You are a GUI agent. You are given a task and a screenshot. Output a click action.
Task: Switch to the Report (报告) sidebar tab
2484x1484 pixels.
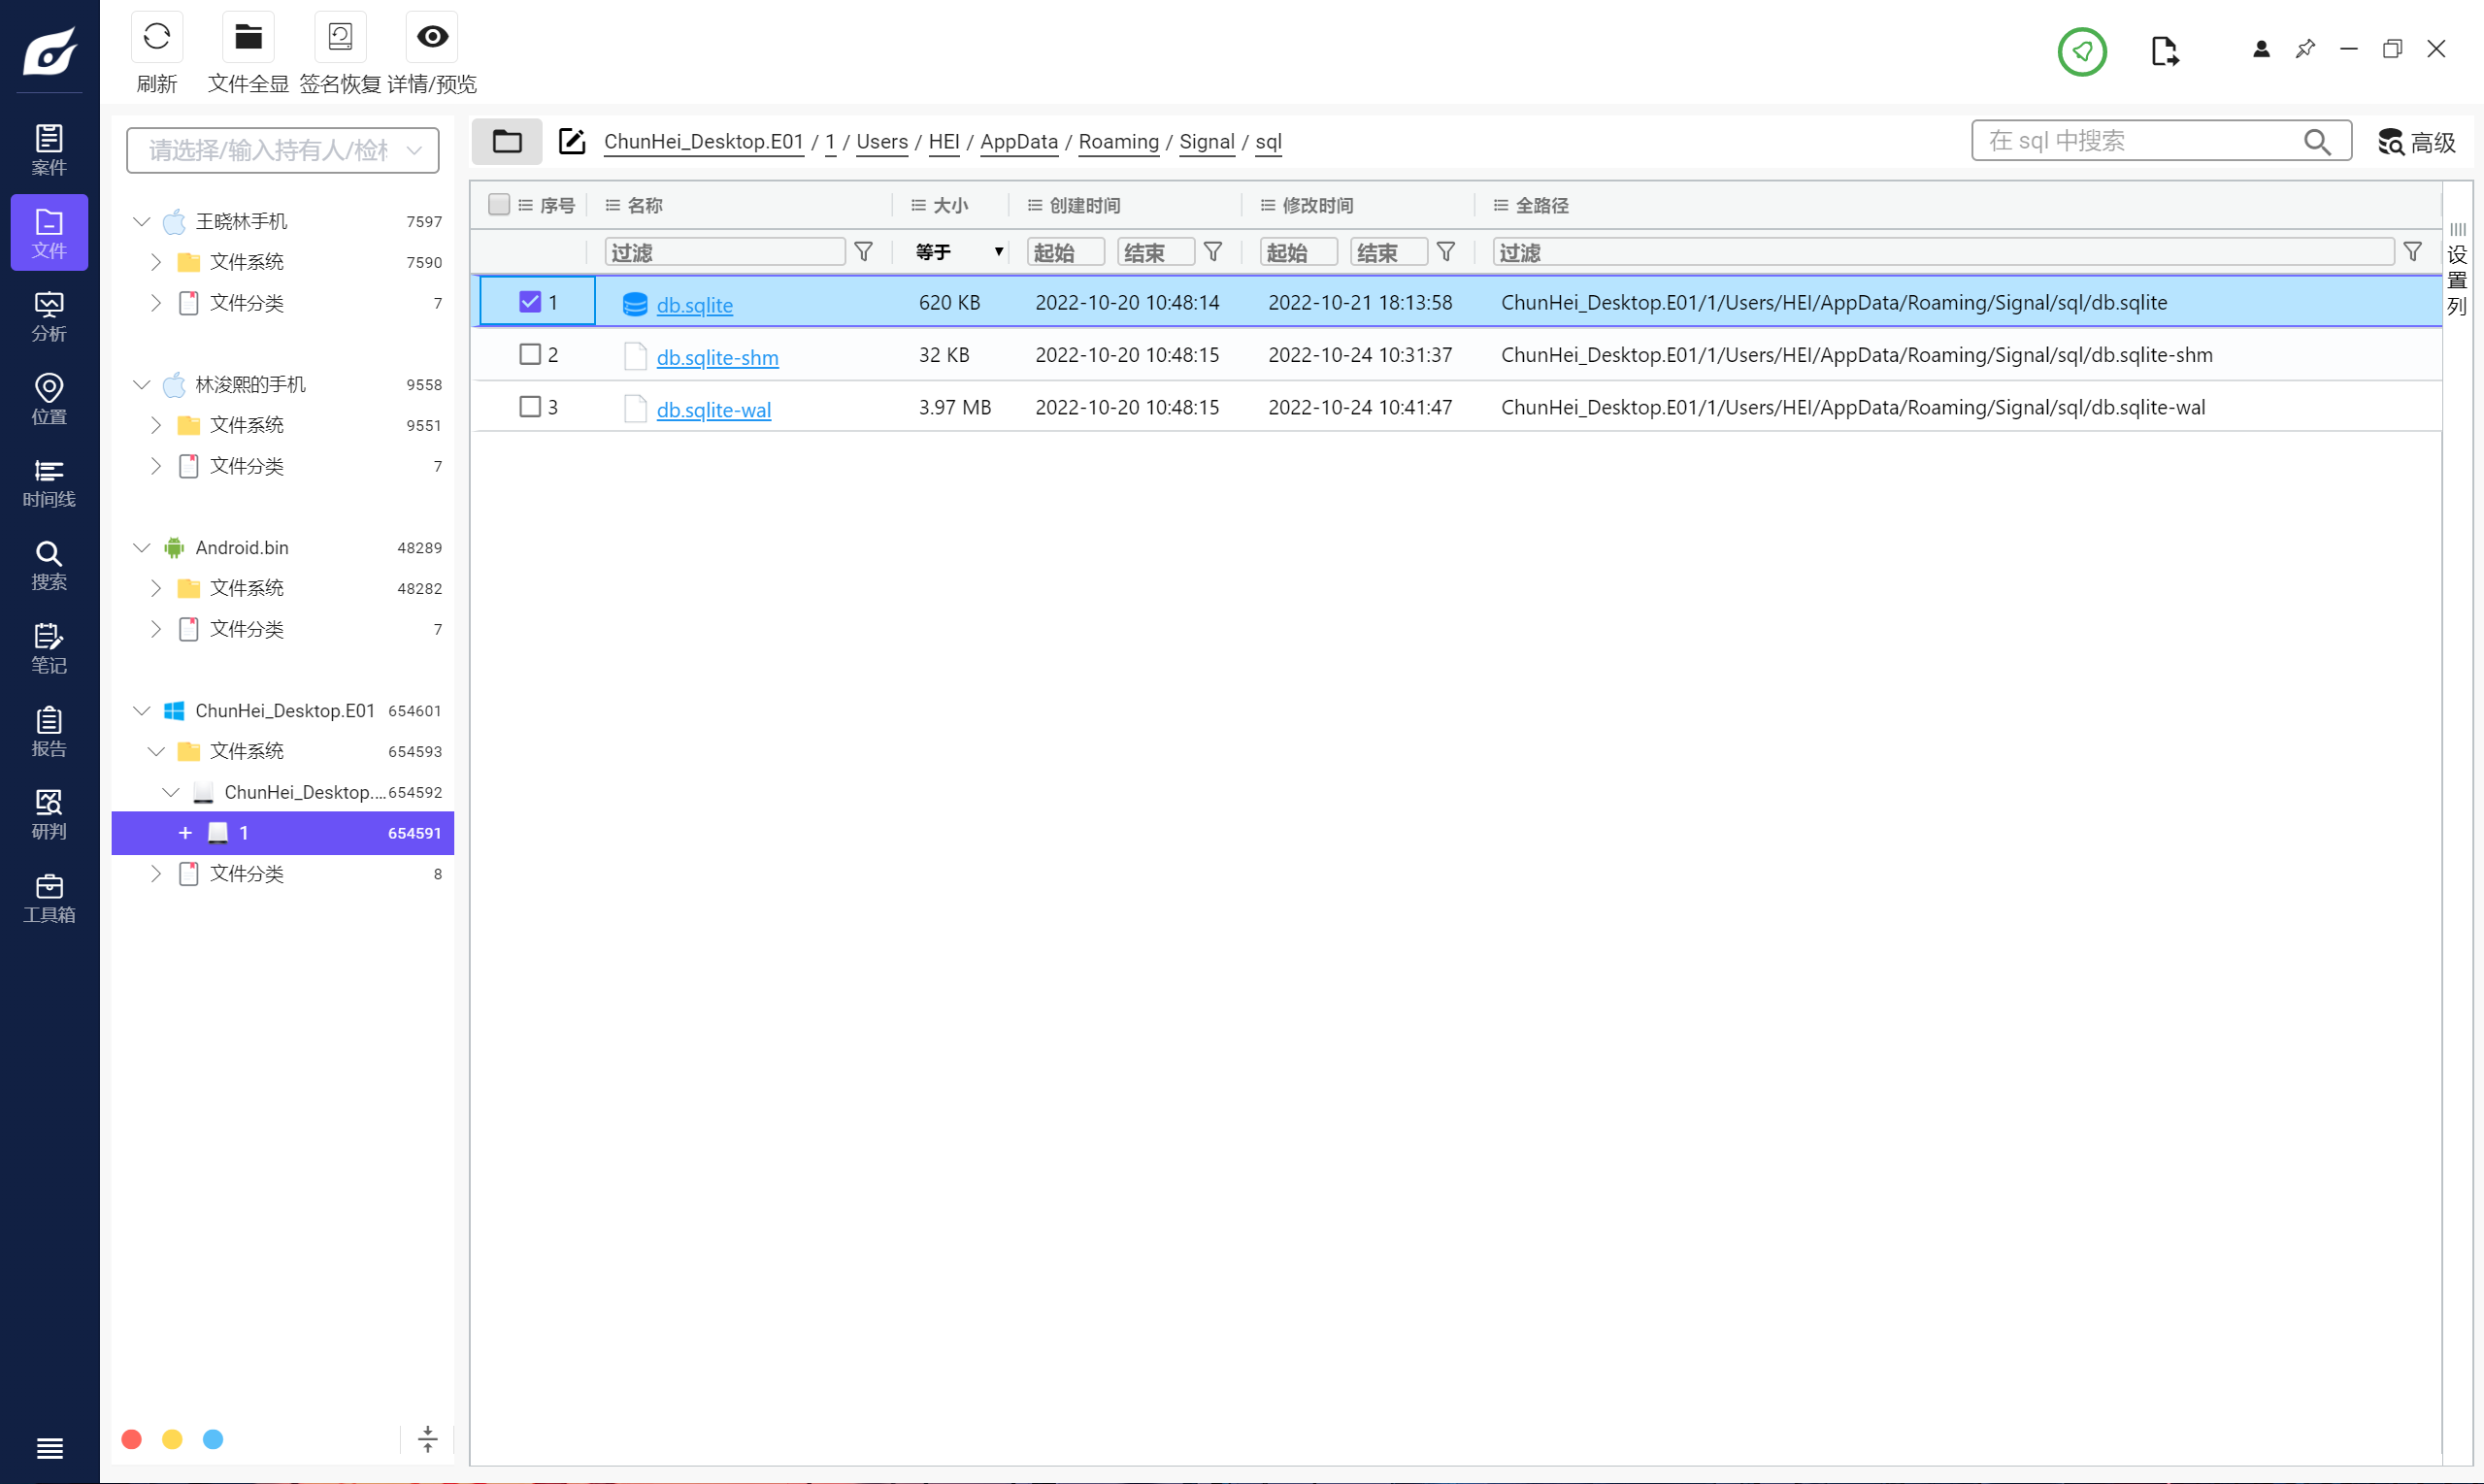[48, 731]
